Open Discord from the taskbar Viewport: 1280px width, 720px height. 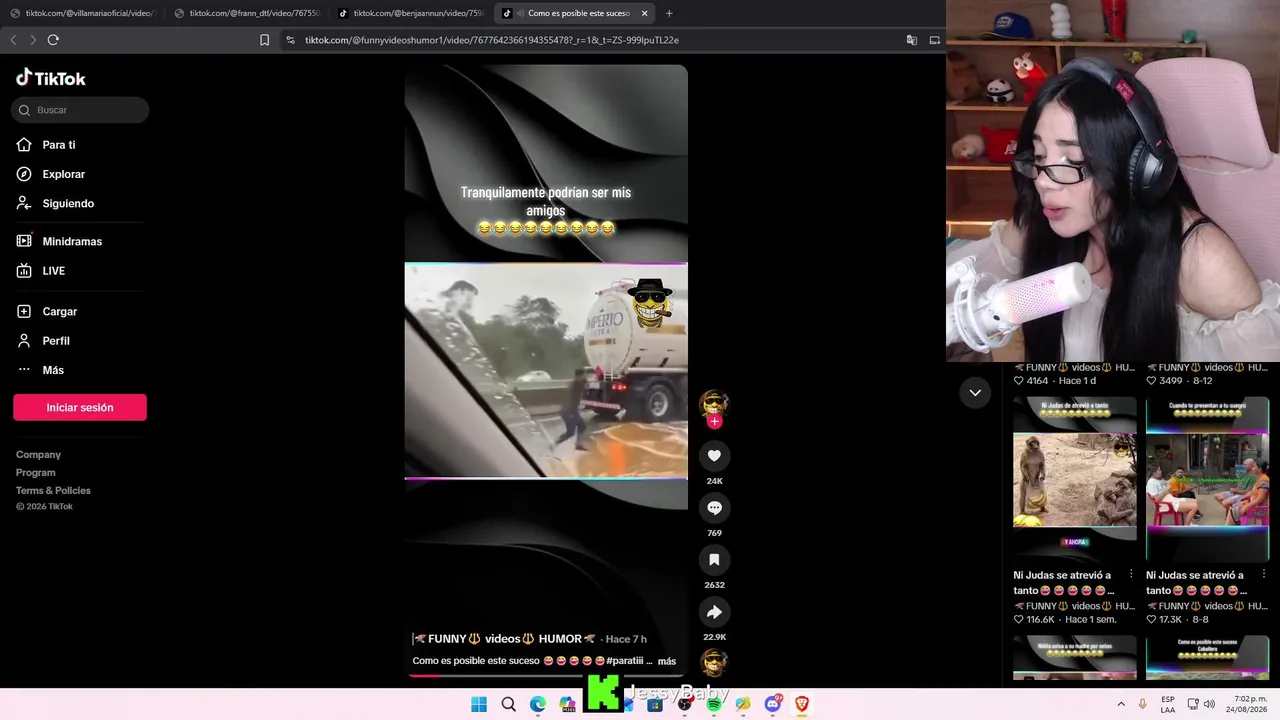pyautogui.click(x=772, y=704)
